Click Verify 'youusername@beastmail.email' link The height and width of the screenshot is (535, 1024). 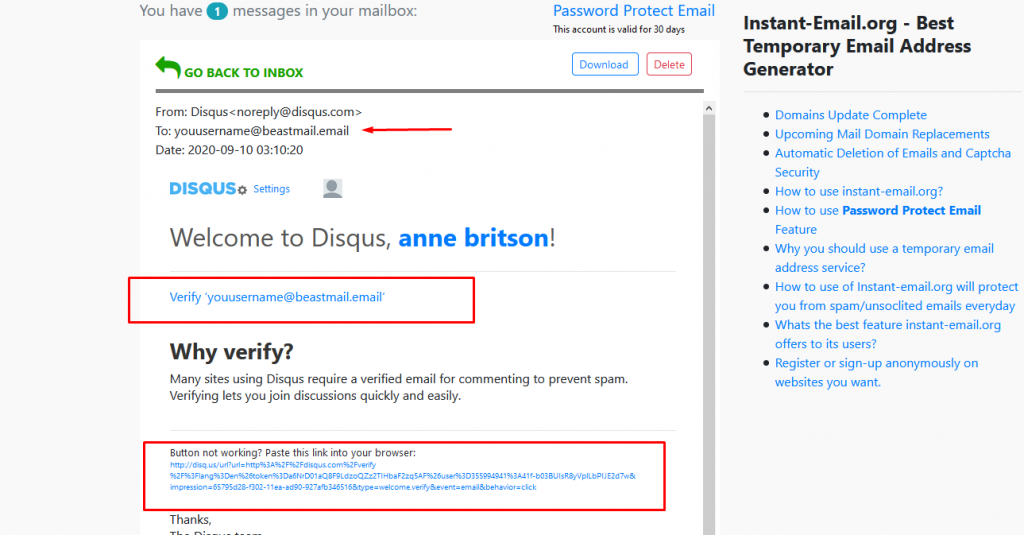278,297
